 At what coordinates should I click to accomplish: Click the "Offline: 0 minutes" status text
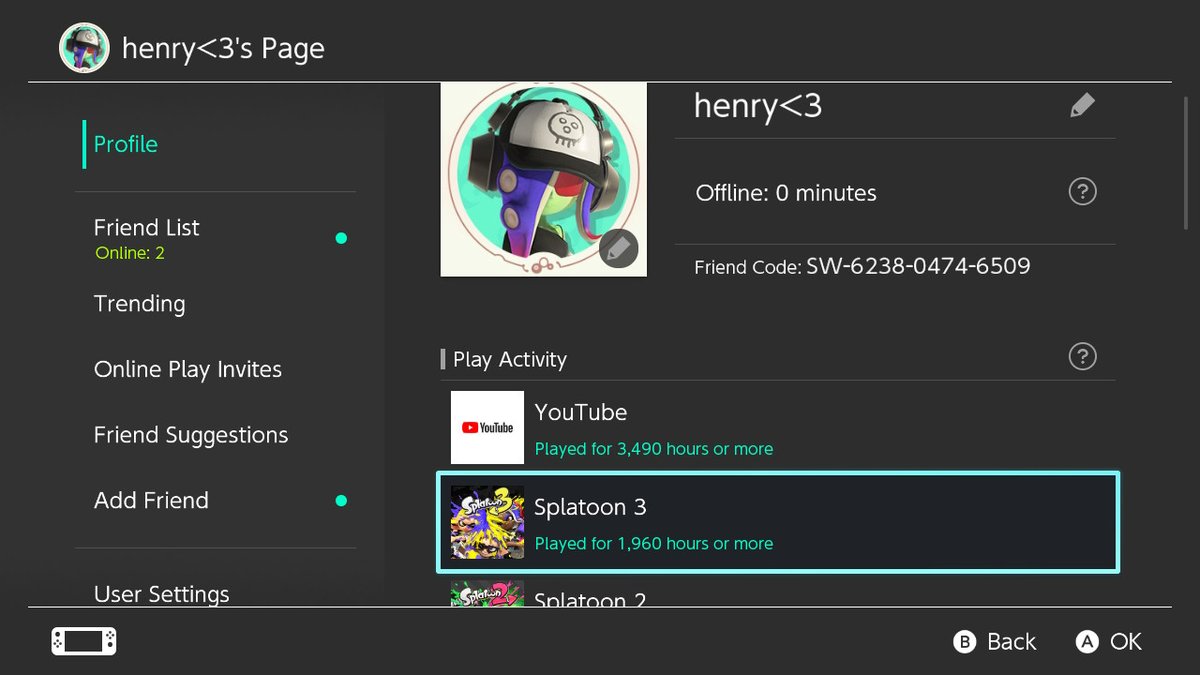click(x=786, y=193)
